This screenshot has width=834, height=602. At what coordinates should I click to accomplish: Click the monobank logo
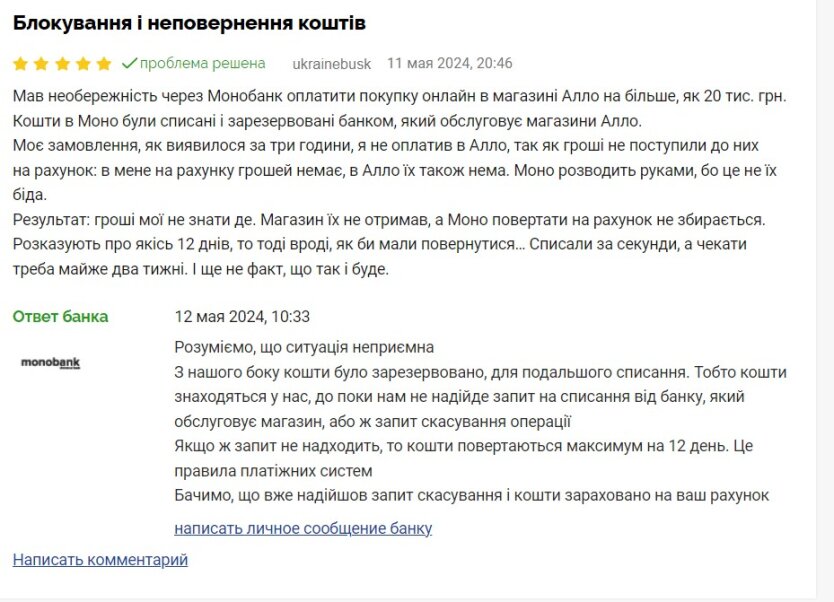50,363
